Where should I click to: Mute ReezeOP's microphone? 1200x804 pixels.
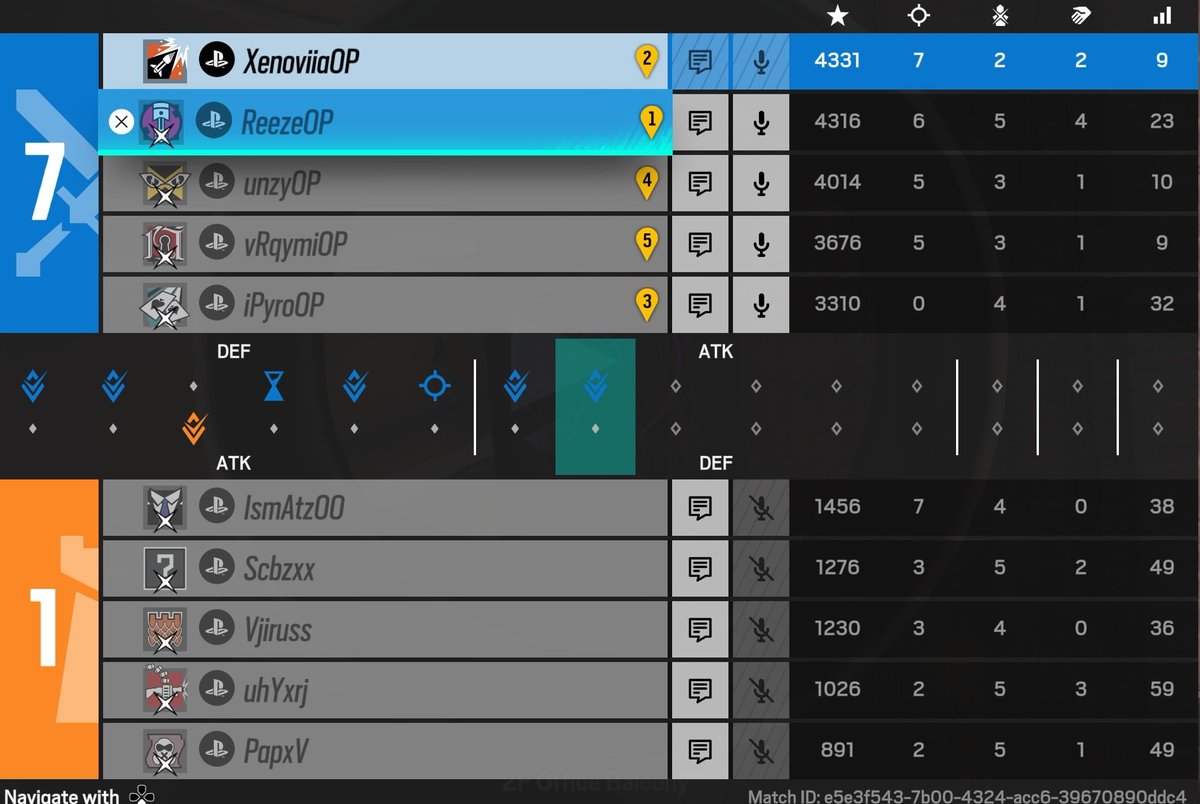(761, 122)
